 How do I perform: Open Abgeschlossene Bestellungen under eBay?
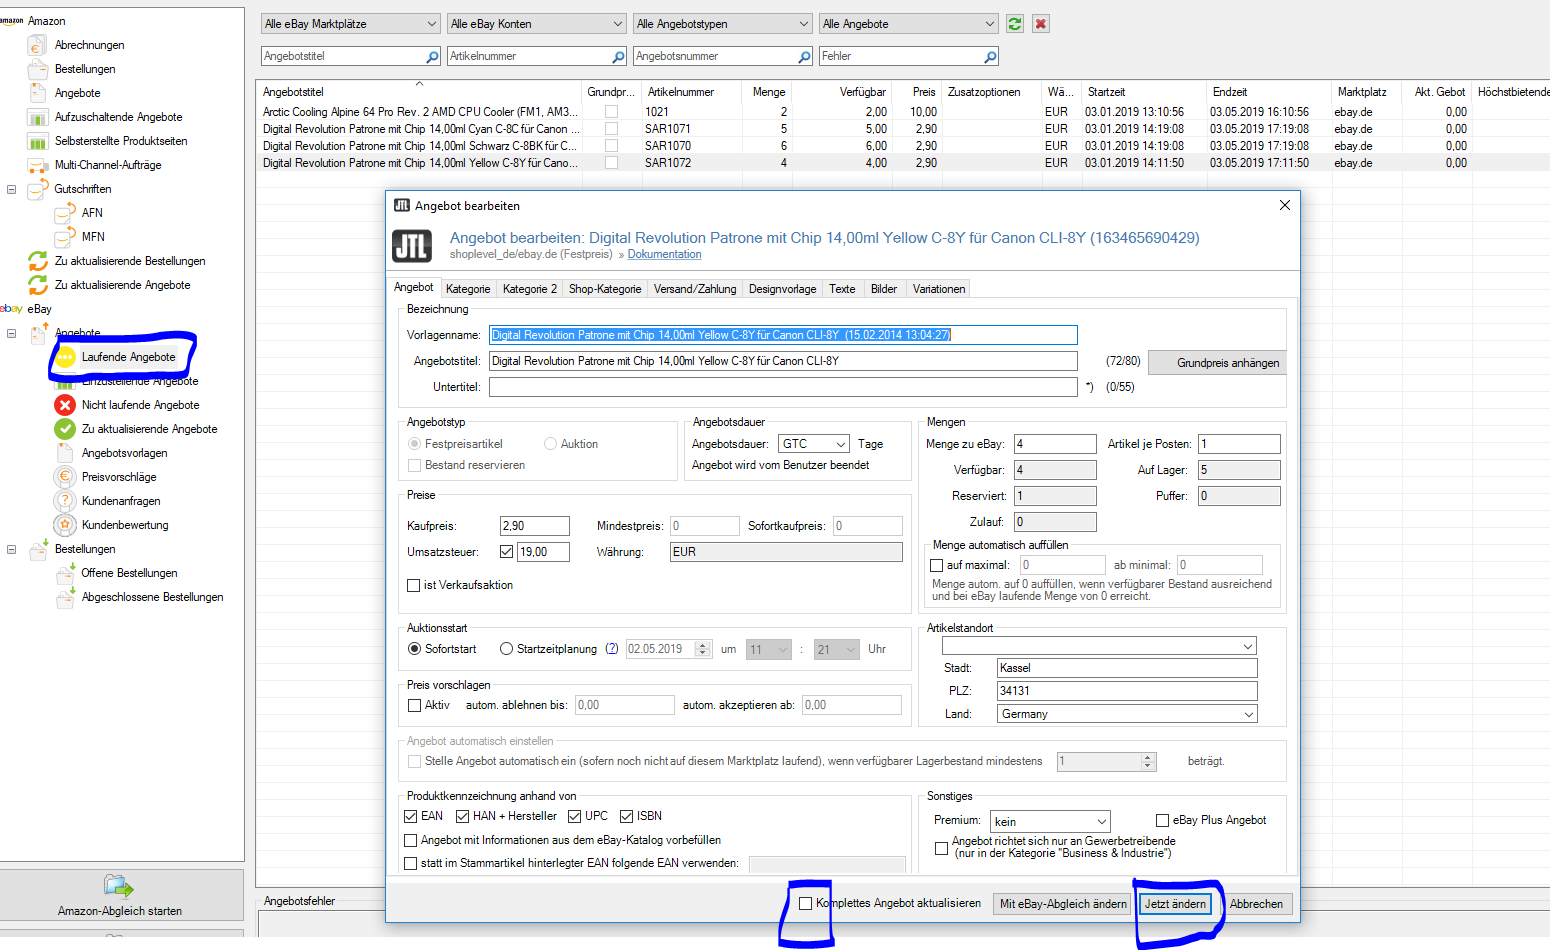[x=152, y=597]
